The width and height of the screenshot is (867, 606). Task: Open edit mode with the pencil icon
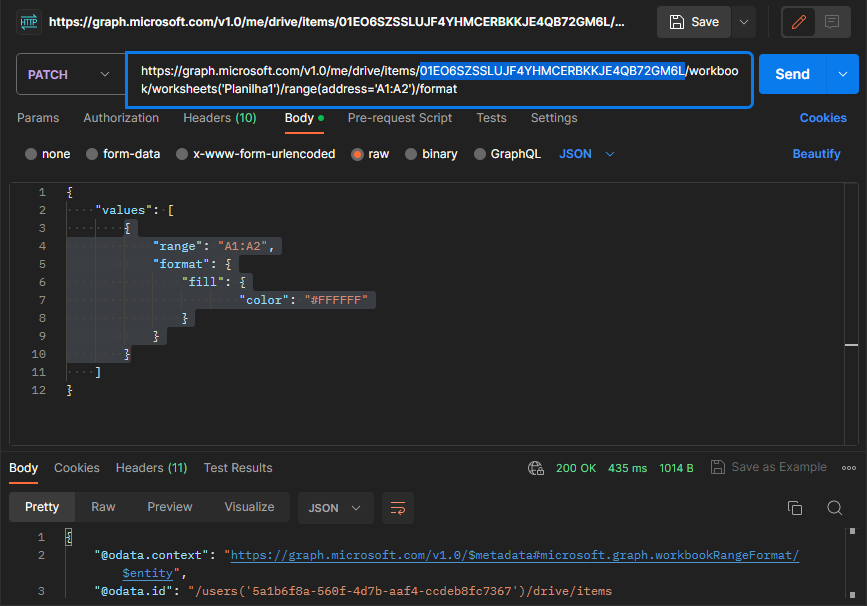pos(798,22)
